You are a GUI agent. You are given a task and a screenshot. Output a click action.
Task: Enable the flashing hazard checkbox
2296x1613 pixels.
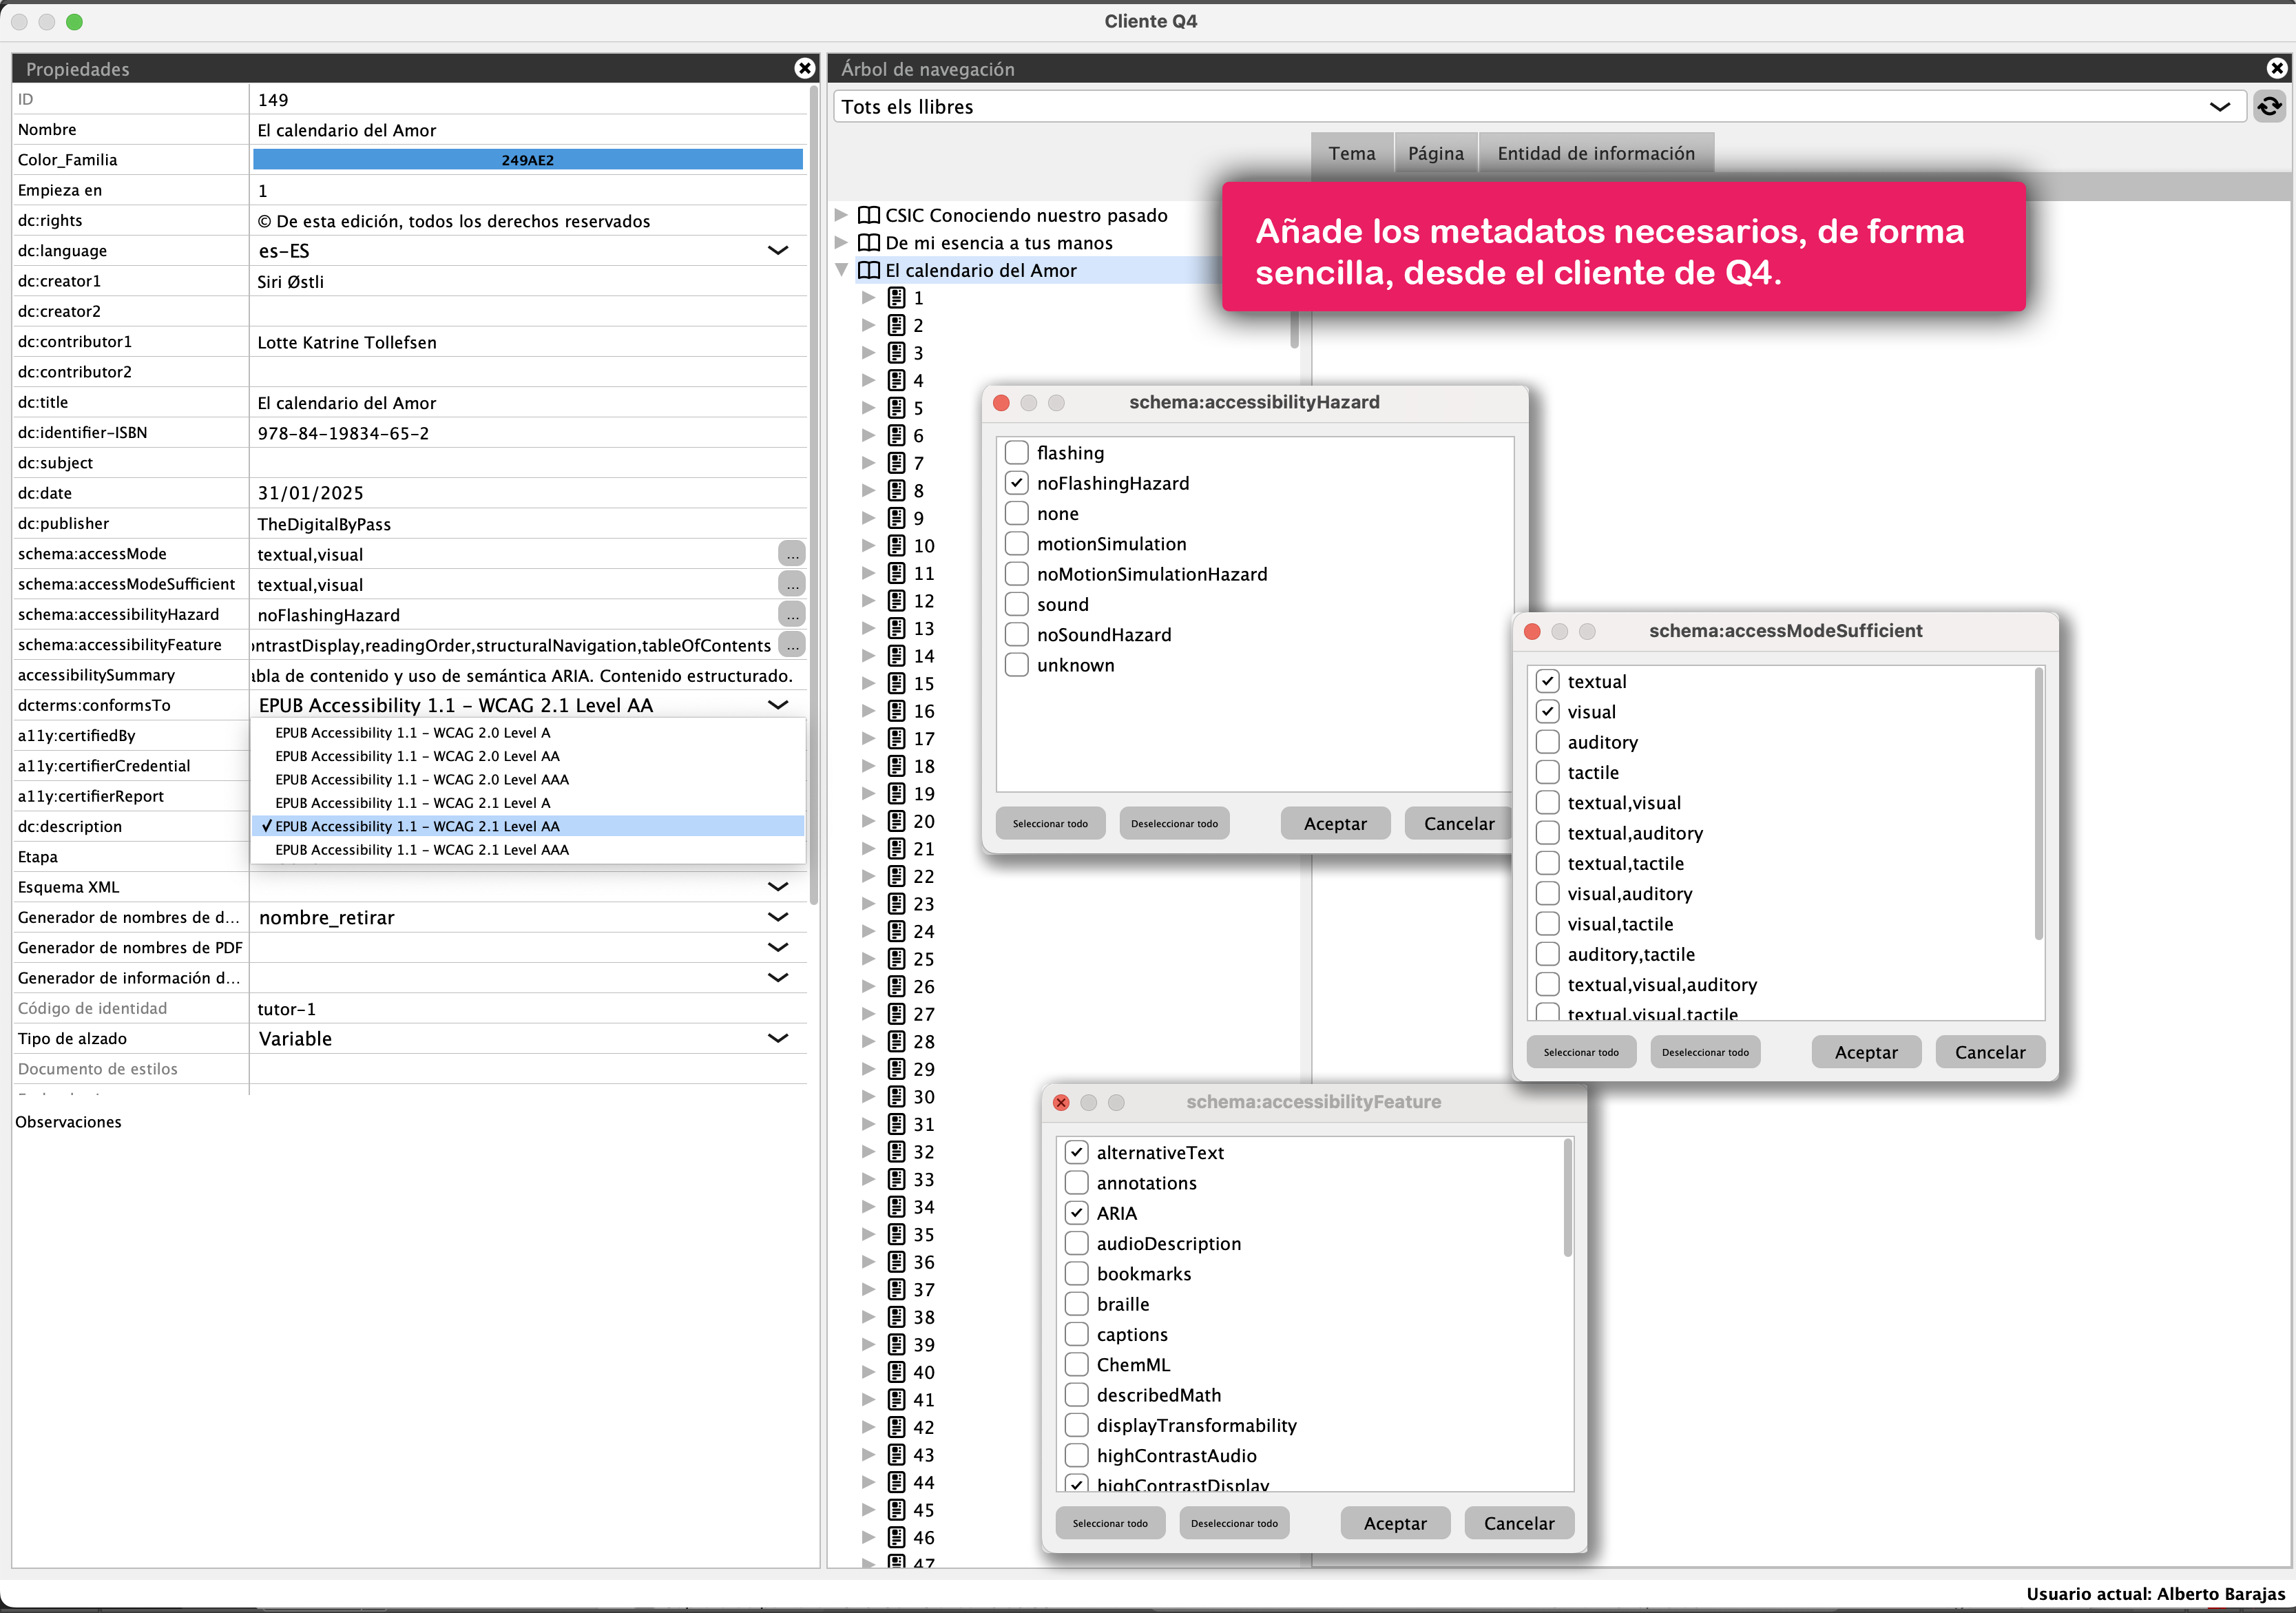click(x=1016, y=453)
